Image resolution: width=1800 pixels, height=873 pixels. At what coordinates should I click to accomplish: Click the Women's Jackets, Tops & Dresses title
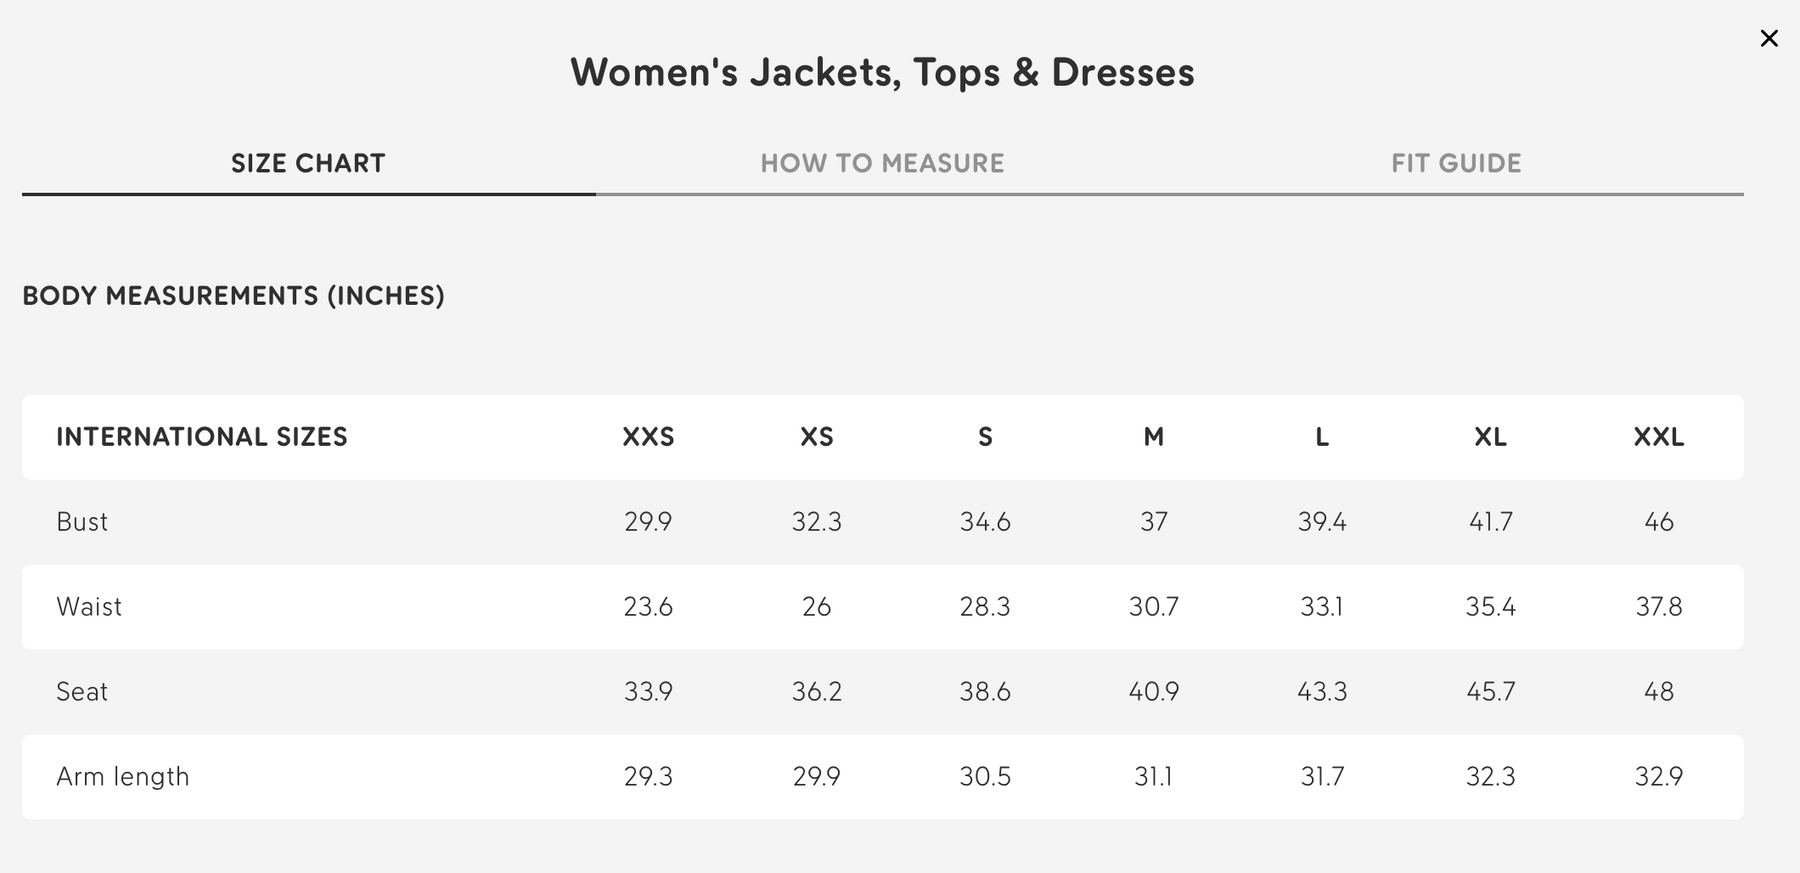point(882,73)
